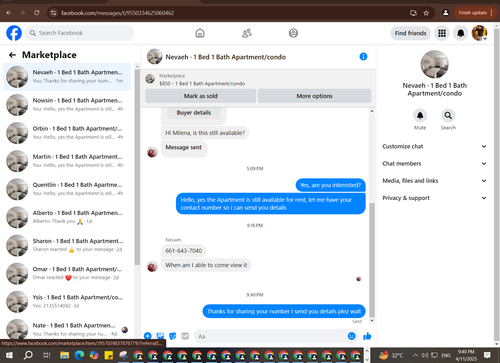The image size is (500, 363).
Task: Open Martin conversation in chat list
Action: pos(67,161)
